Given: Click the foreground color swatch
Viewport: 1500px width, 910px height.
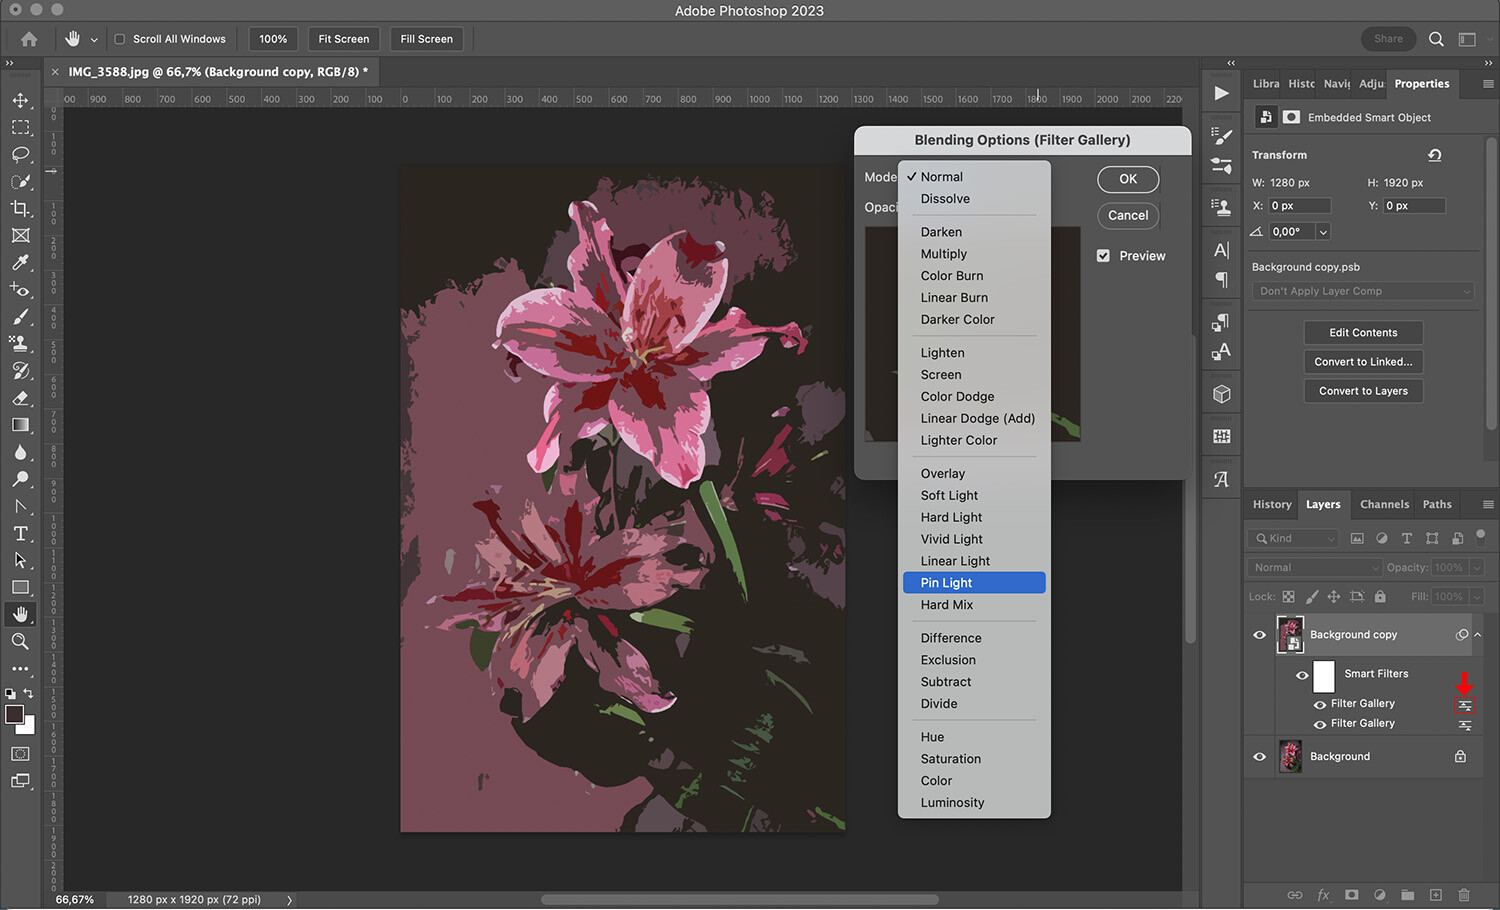Looking at the screenshot, I should pos(16,715).
